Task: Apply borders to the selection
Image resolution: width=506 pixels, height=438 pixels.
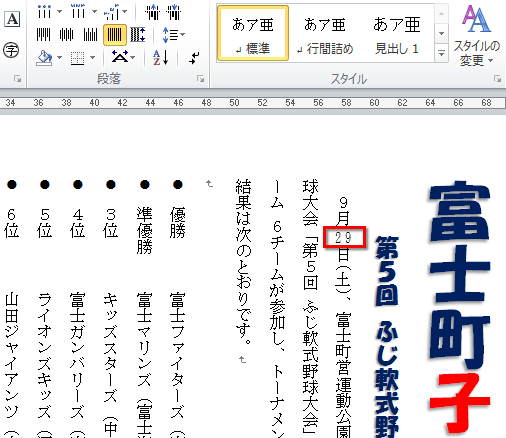Action: click(78, 58)
